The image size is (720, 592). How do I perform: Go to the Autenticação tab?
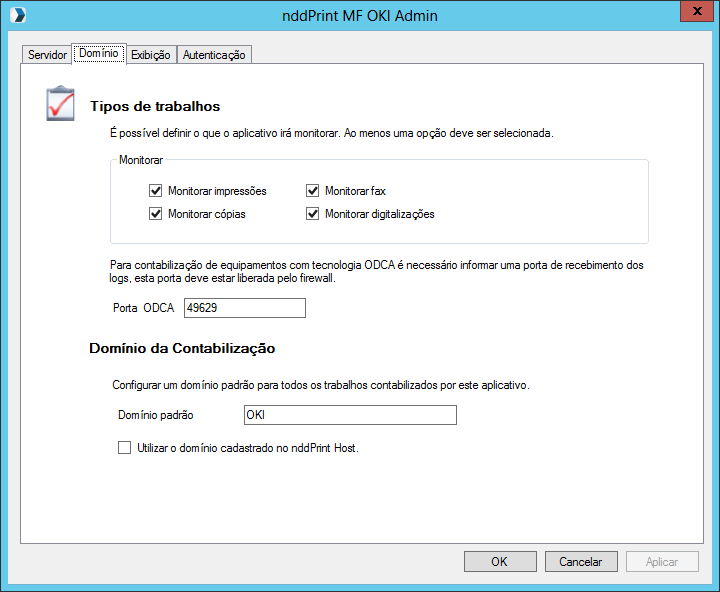pyautogui.click(x=214, y=55)
